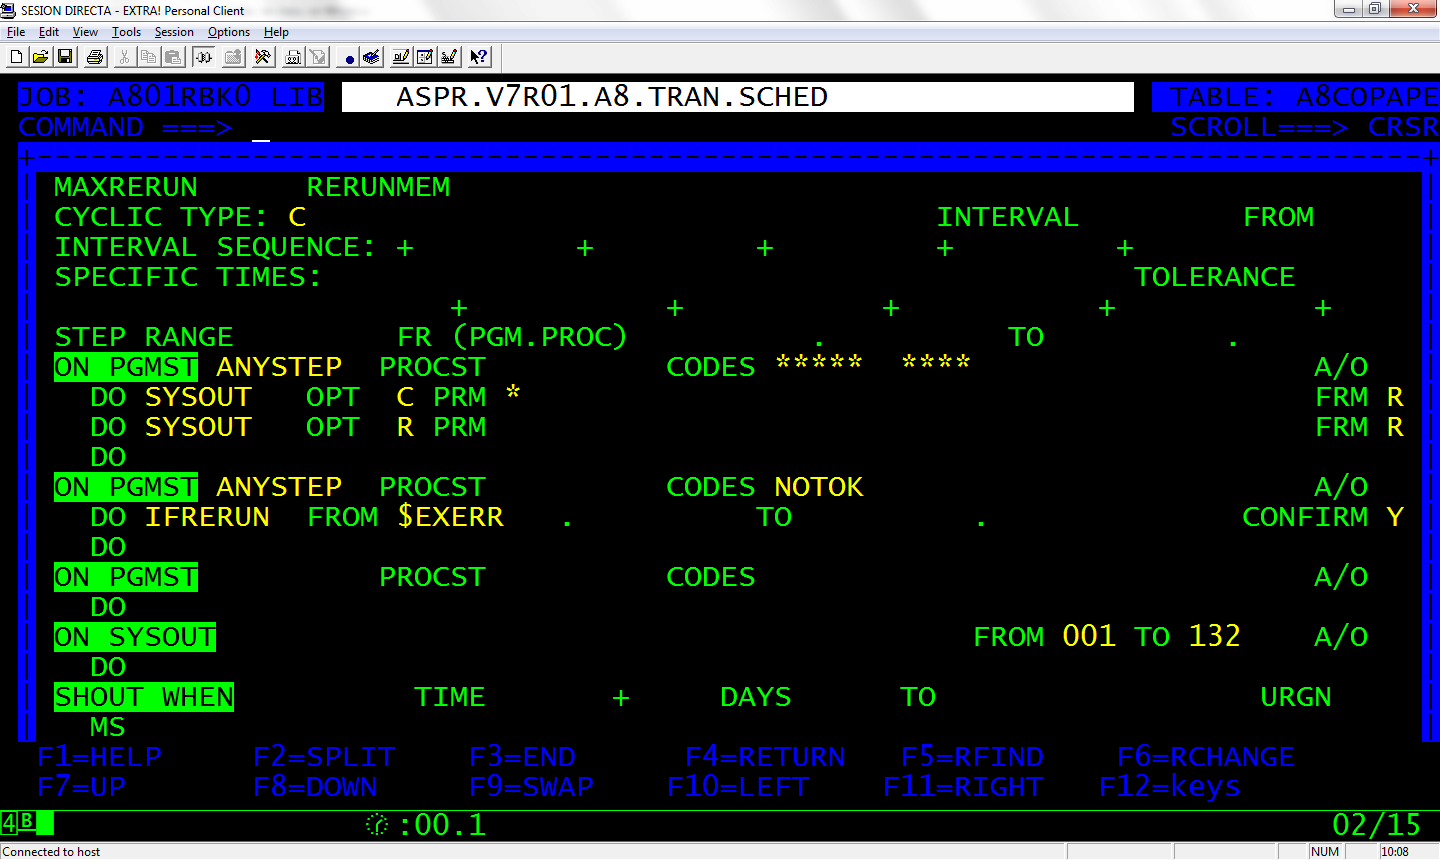
Task: Open display setup from the toolbar
Action: click(x=401, y=57)
